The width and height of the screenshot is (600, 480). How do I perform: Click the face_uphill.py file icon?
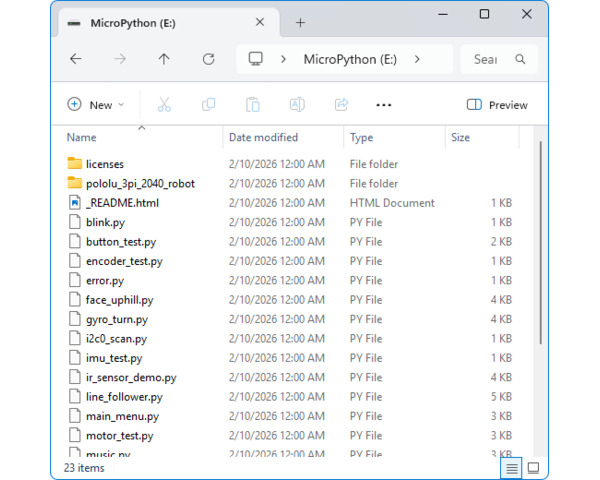(75, 299)
